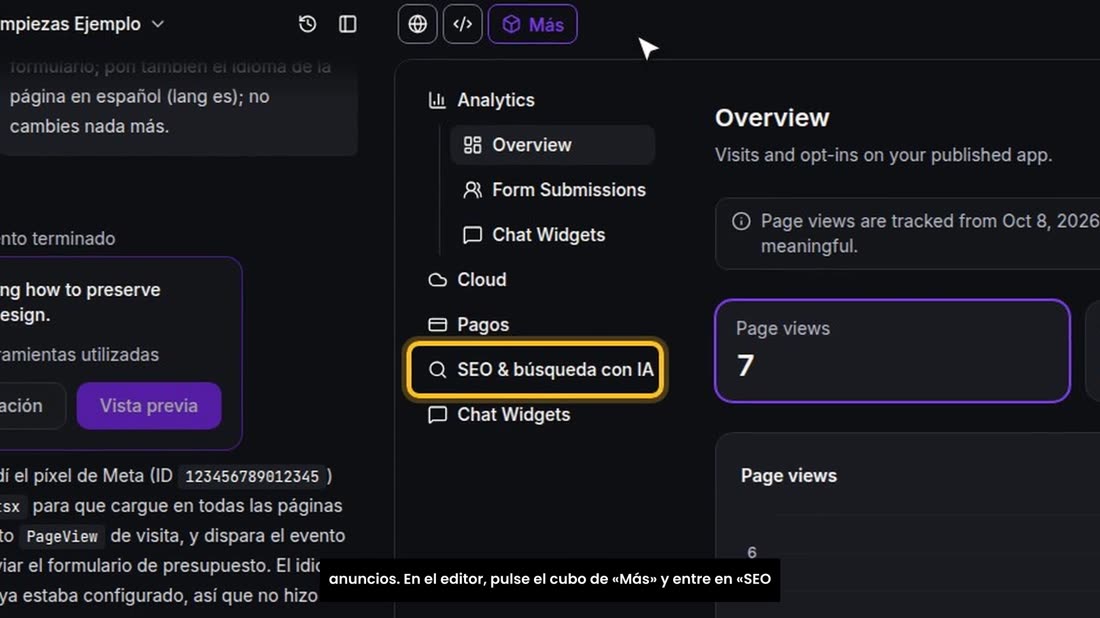This screenshot has width=1100, height=618.
Task: Open the Overview analytics page
Action: [553, 145]
